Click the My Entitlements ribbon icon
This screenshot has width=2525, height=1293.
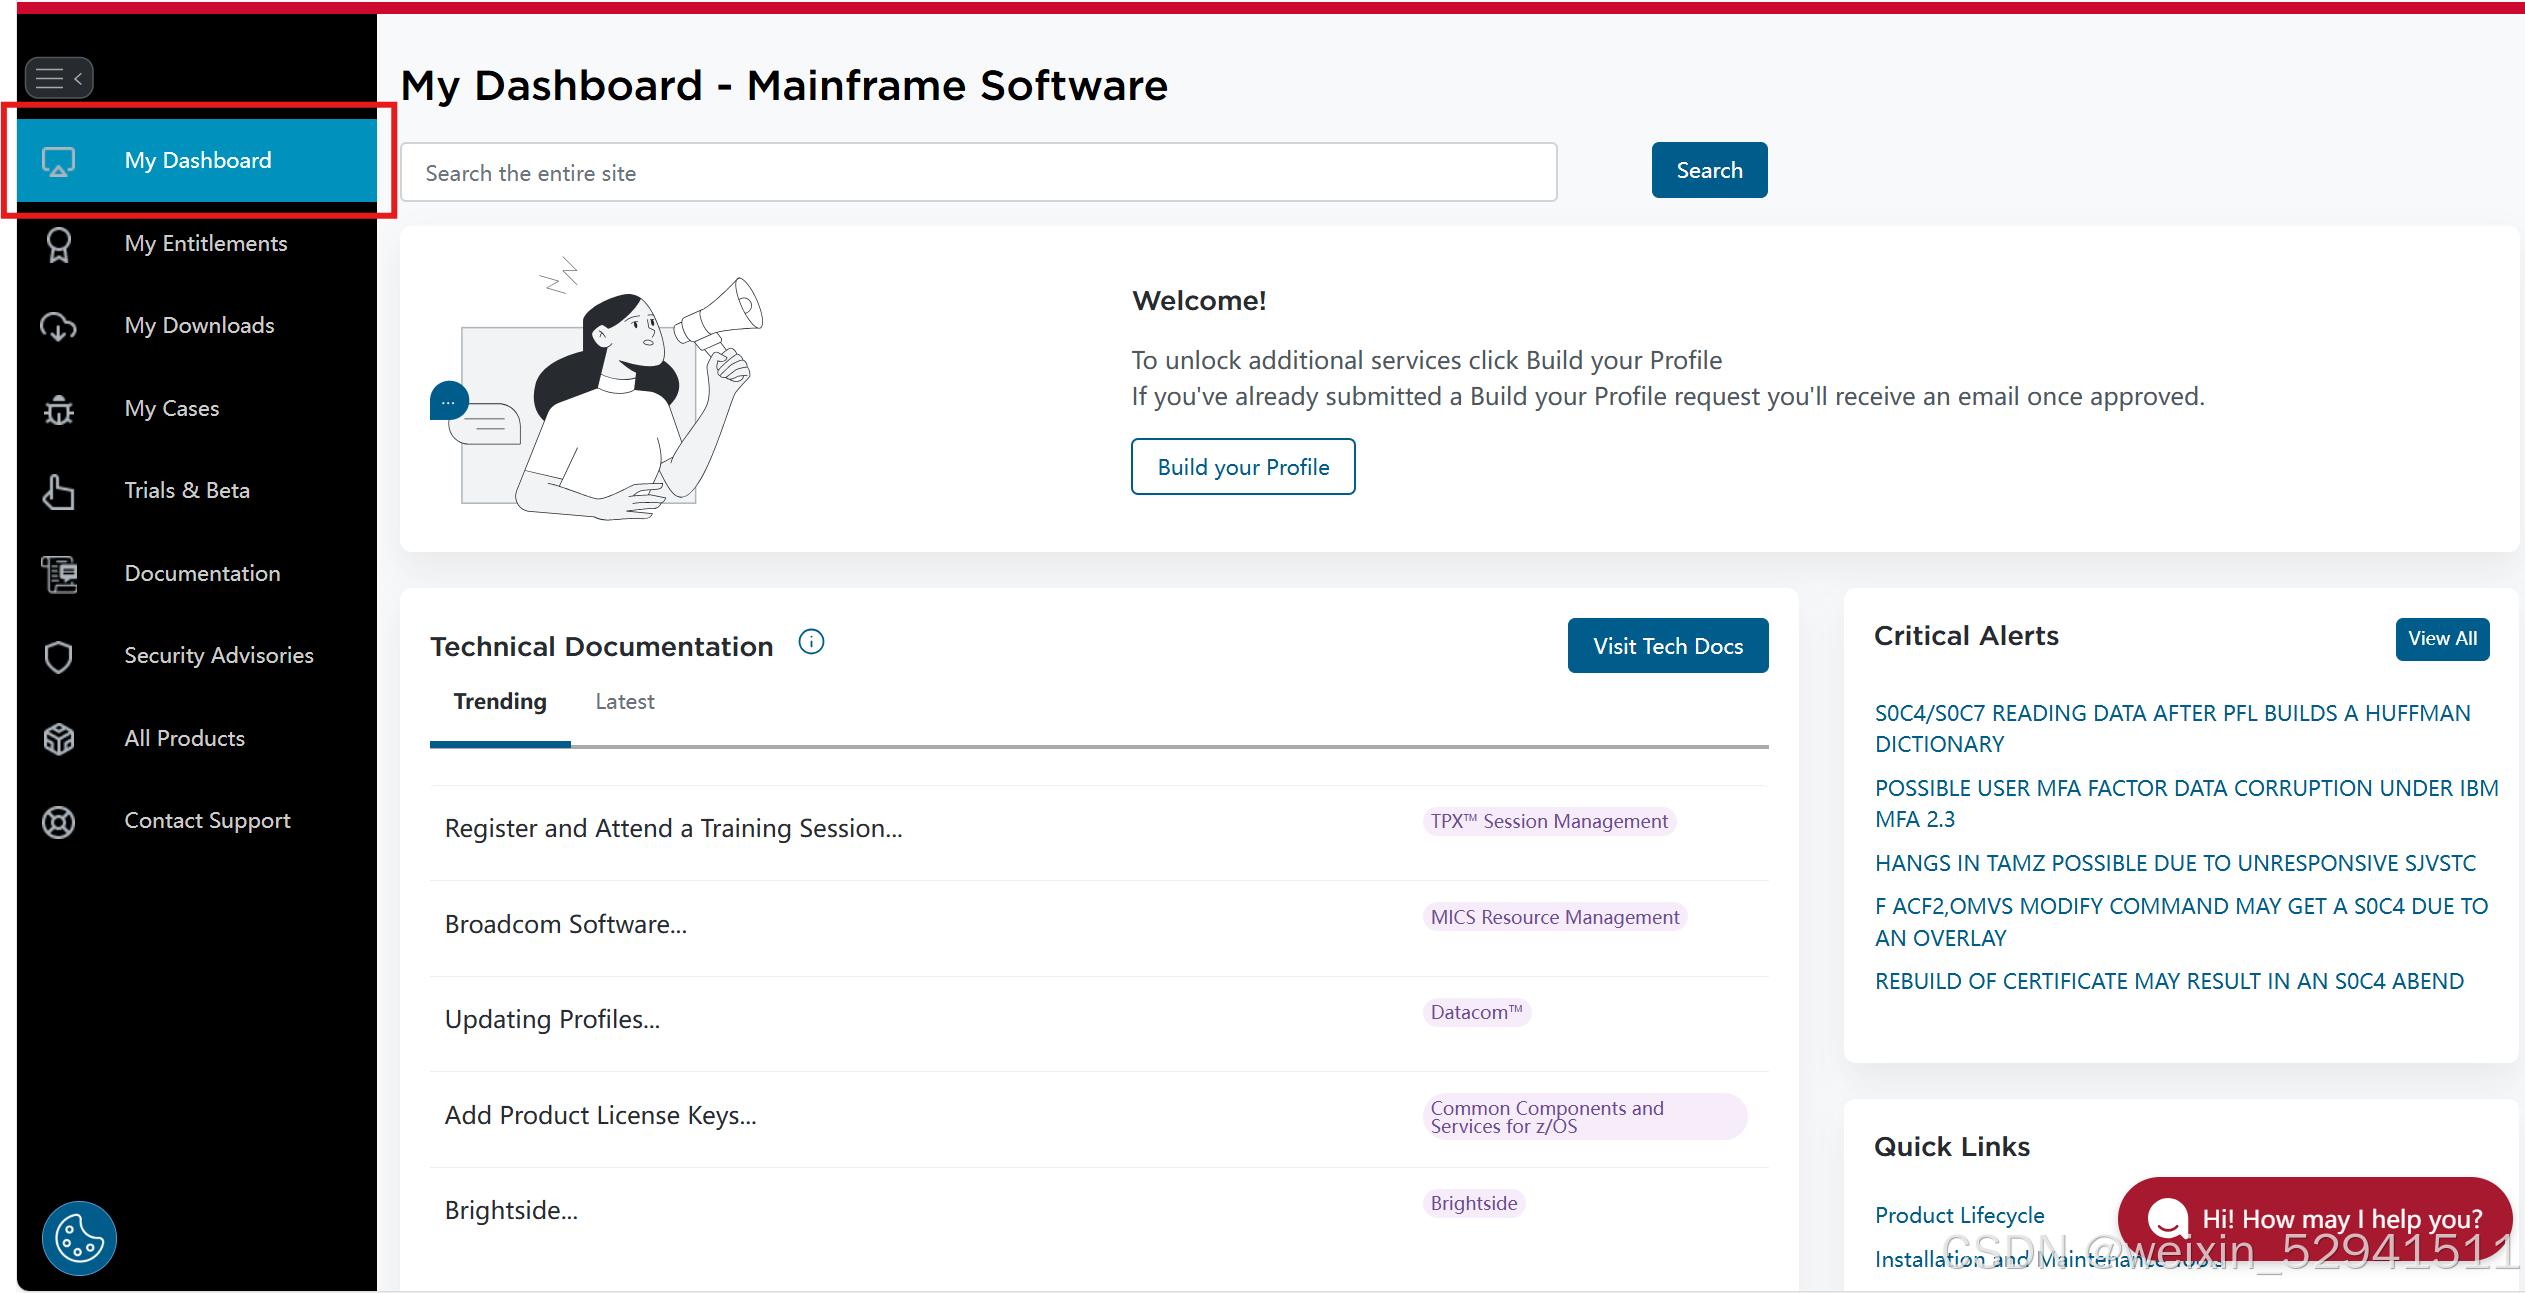pos(59,244)
